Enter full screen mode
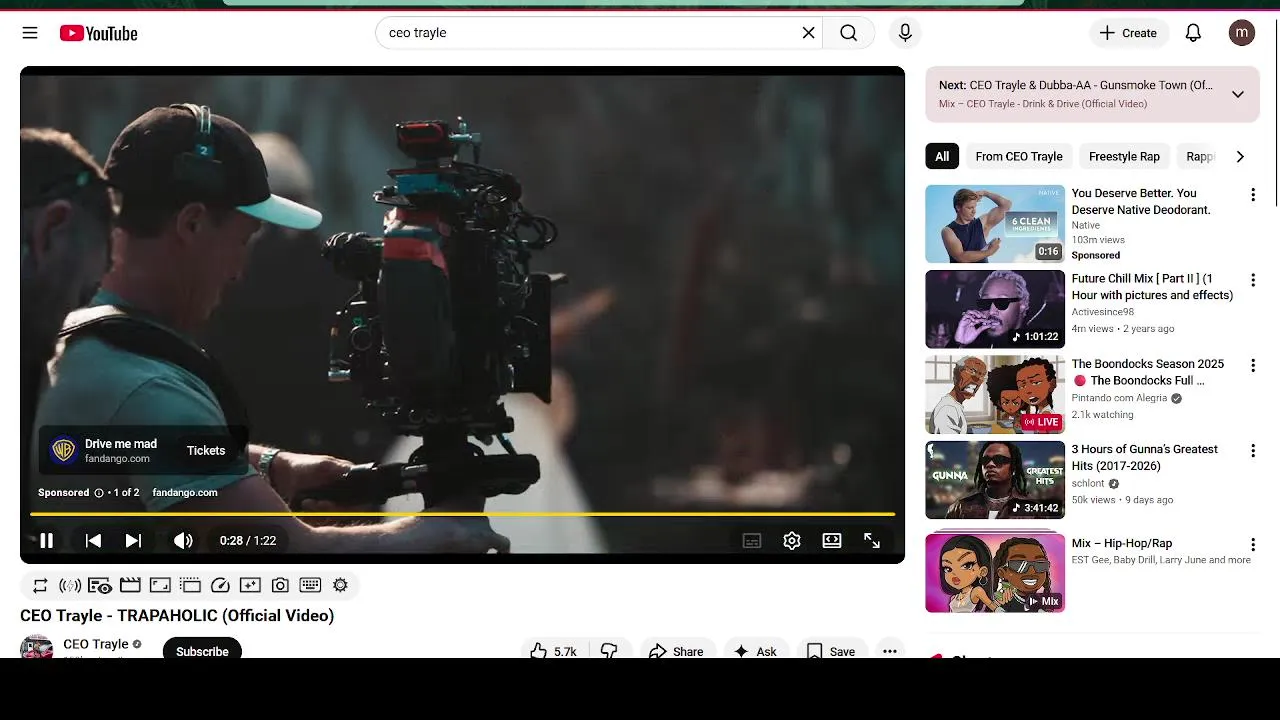The width and height of the screenshot is (1280, 720). tap(872, 540)
